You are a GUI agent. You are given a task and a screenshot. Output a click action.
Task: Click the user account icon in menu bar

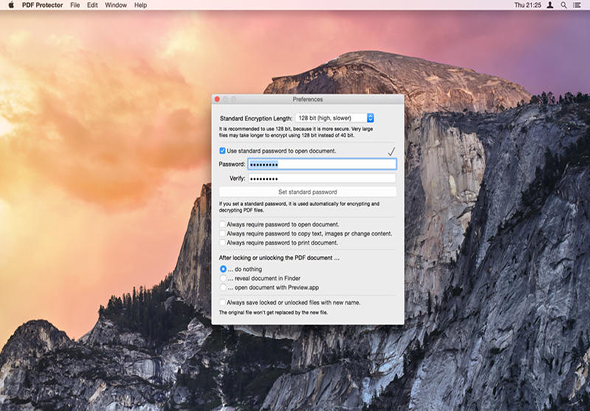tap(550, 5)
